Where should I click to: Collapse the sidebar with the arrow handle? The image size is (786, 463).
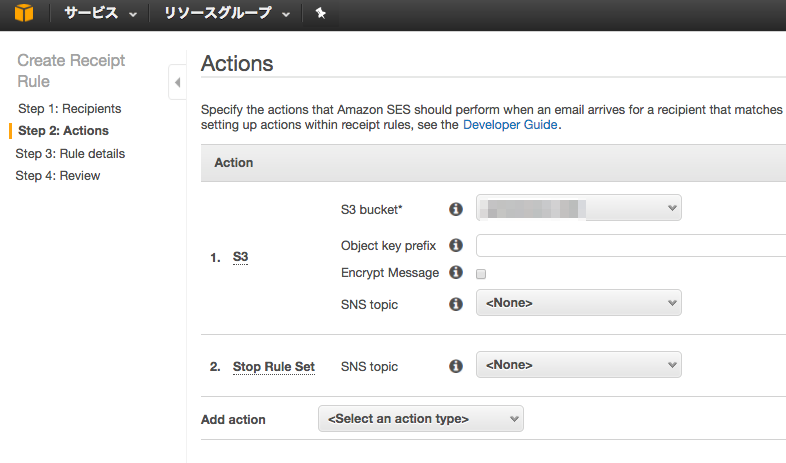click(177, 82)
